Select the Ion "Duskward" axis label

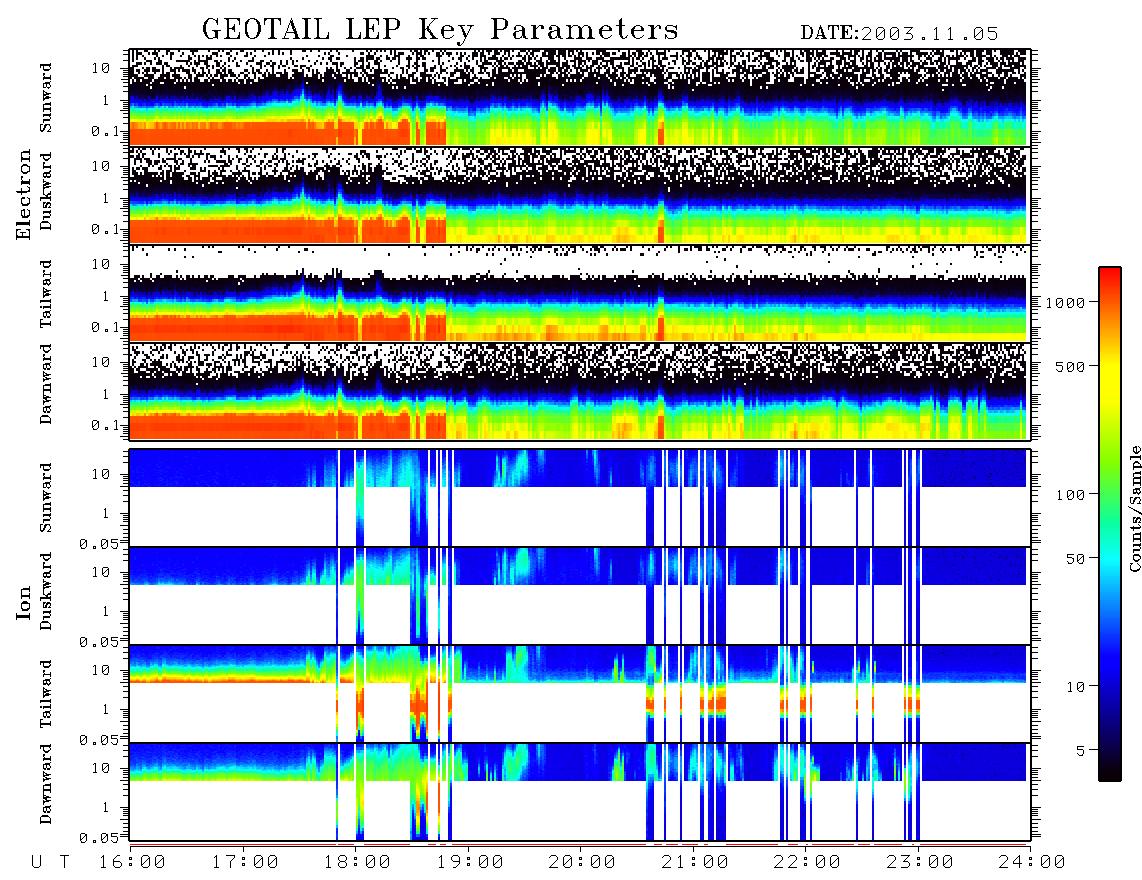click(46, 591)
